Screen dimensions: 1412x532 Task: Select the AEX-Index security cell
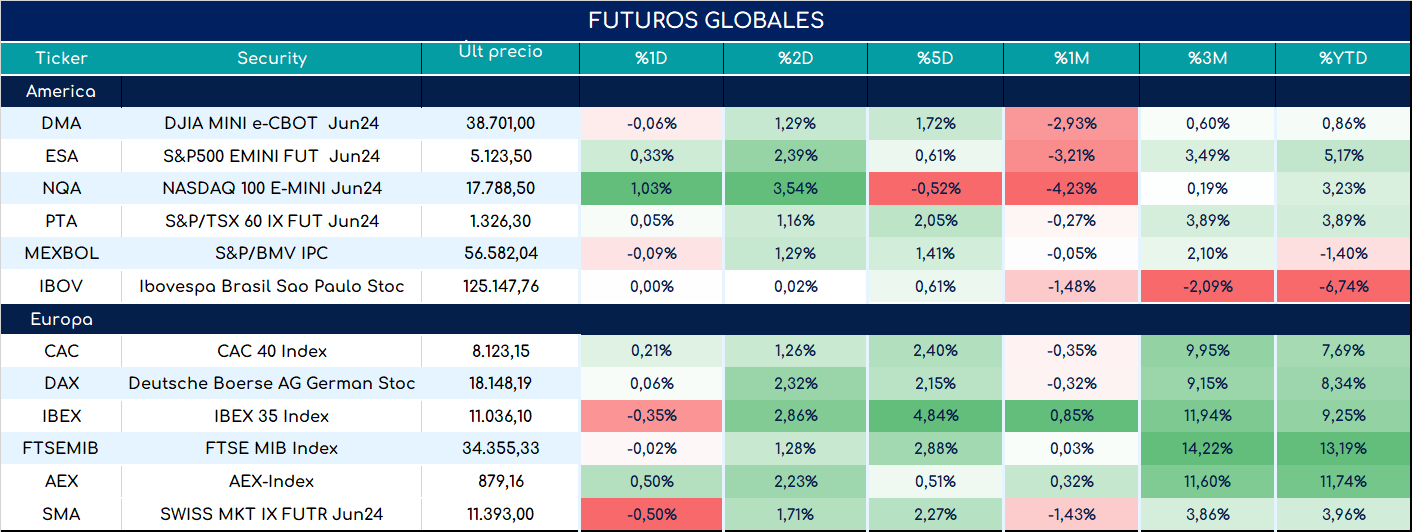[x=272, y=481]
